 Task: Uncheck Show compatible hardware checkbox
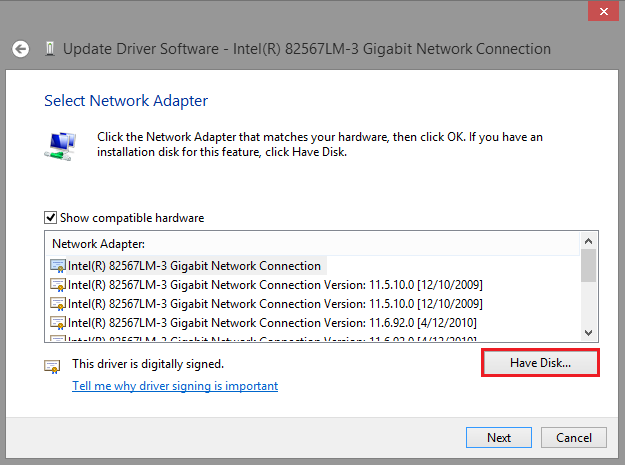click(50, 218)
